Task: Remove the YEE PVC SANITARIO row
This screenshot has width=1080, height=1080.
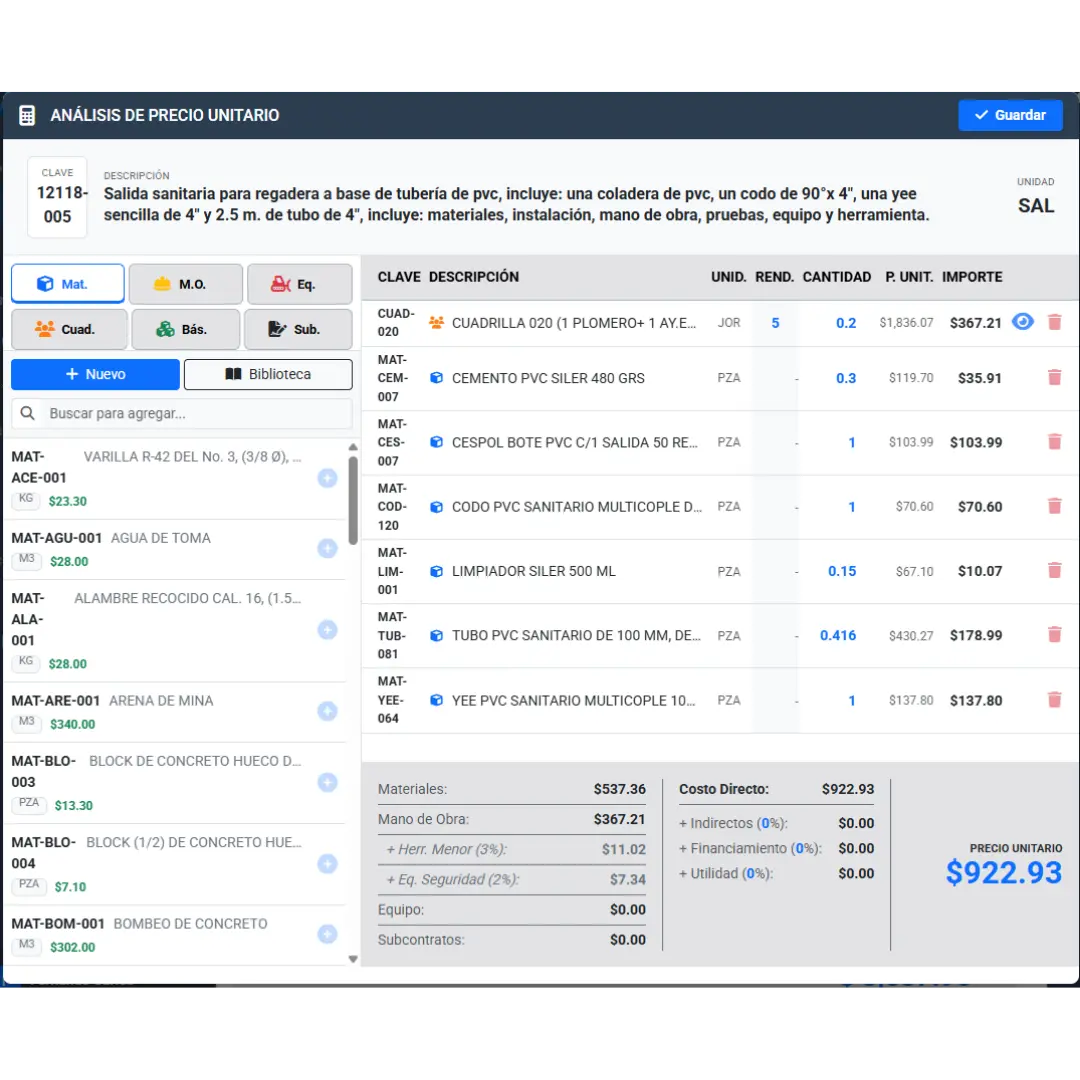Action: pos(1054,700)
